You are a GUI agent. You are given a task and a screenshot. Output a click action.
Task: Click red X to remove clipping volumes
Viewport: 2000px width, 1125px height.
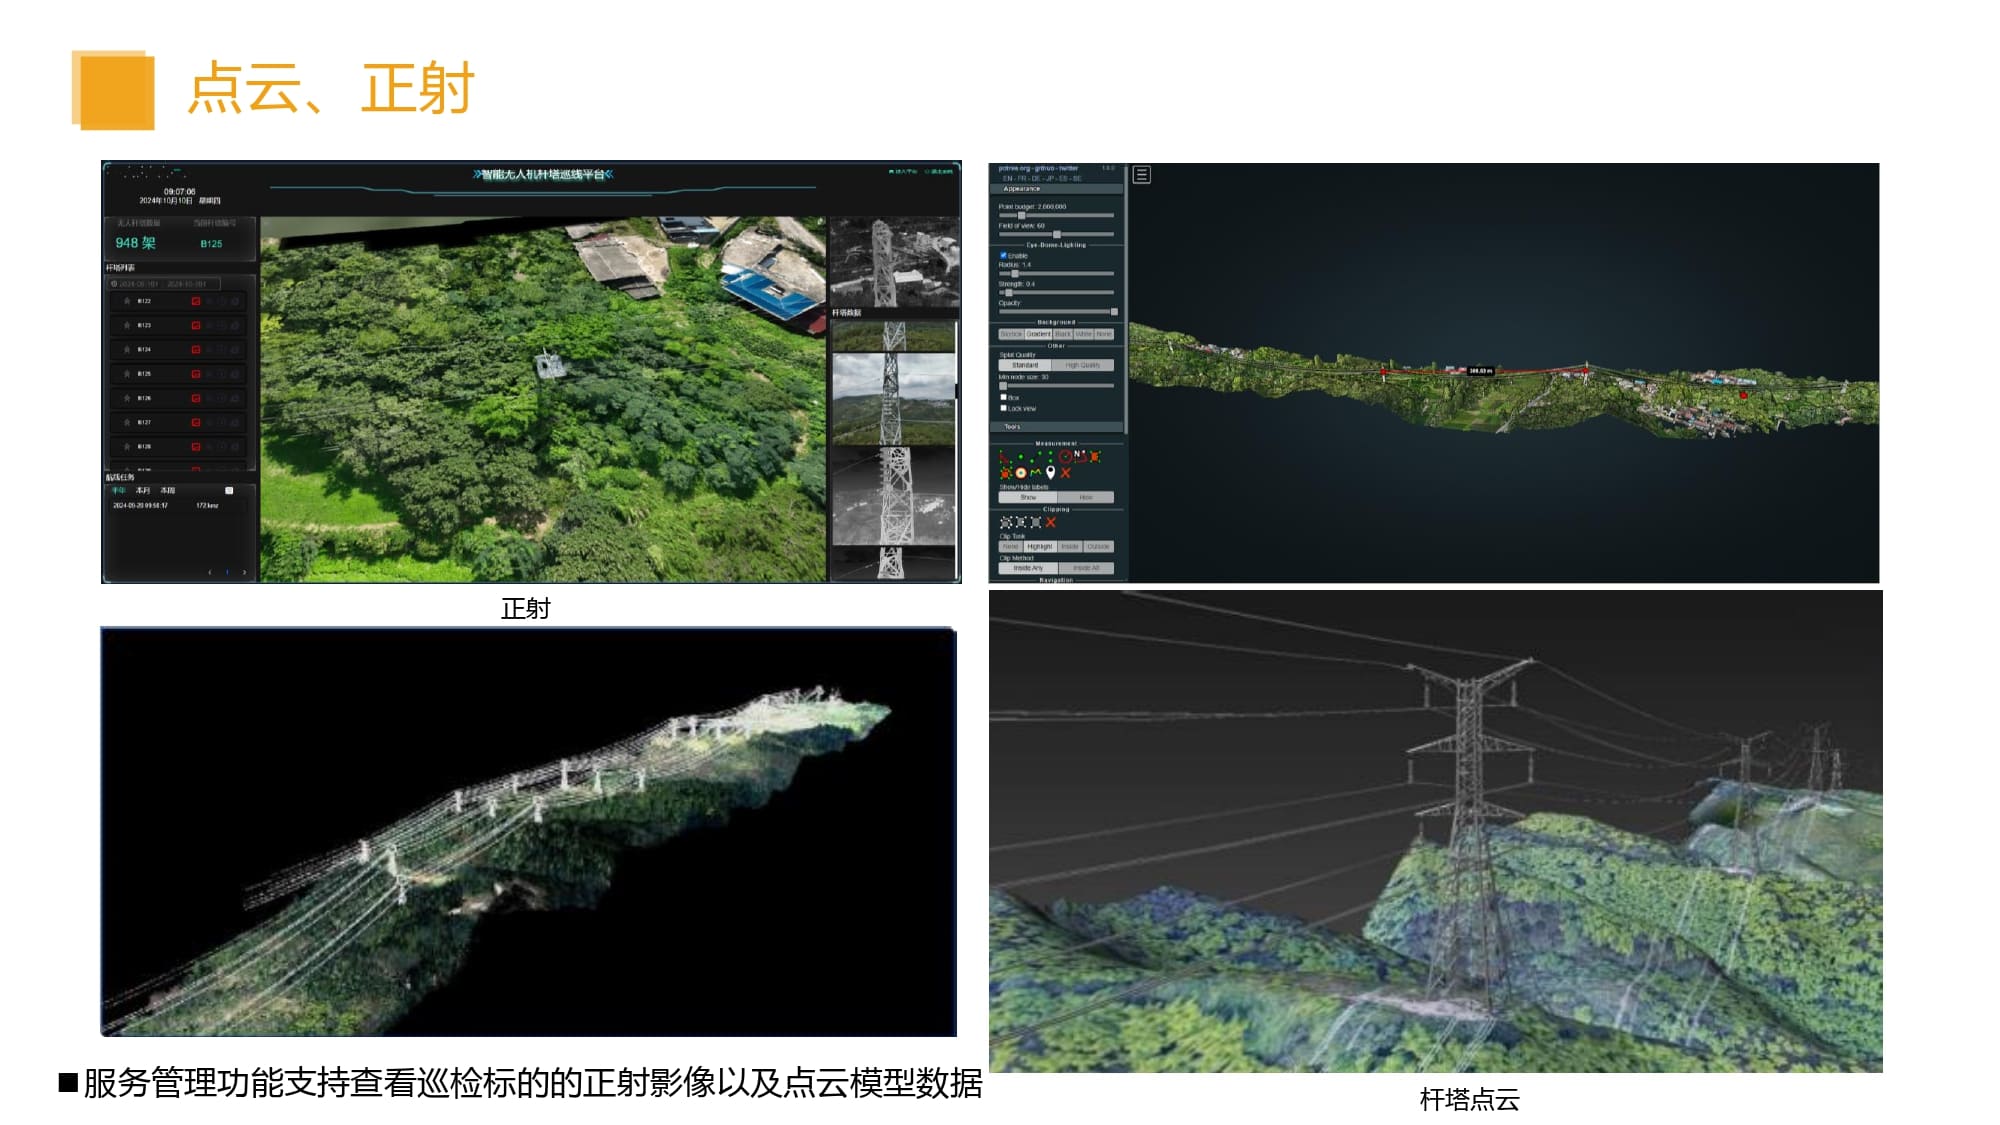coord(1051,522)
